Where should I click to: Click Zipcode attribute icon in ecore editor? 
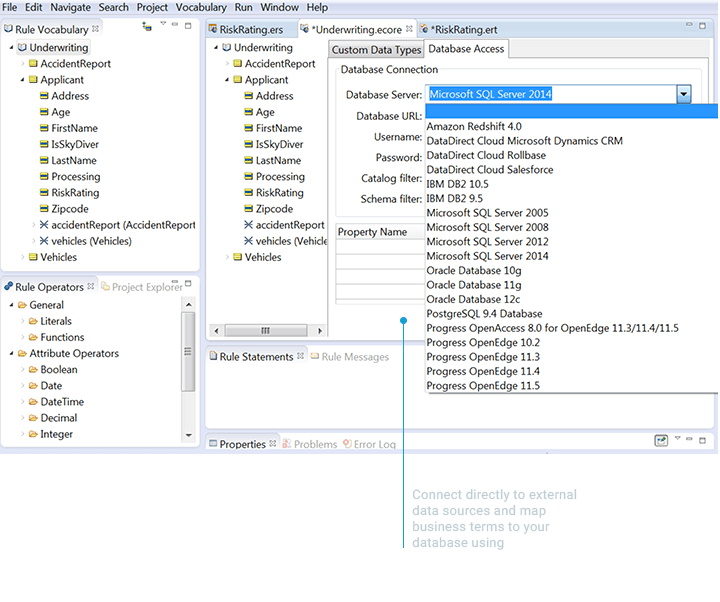point(248,208)
